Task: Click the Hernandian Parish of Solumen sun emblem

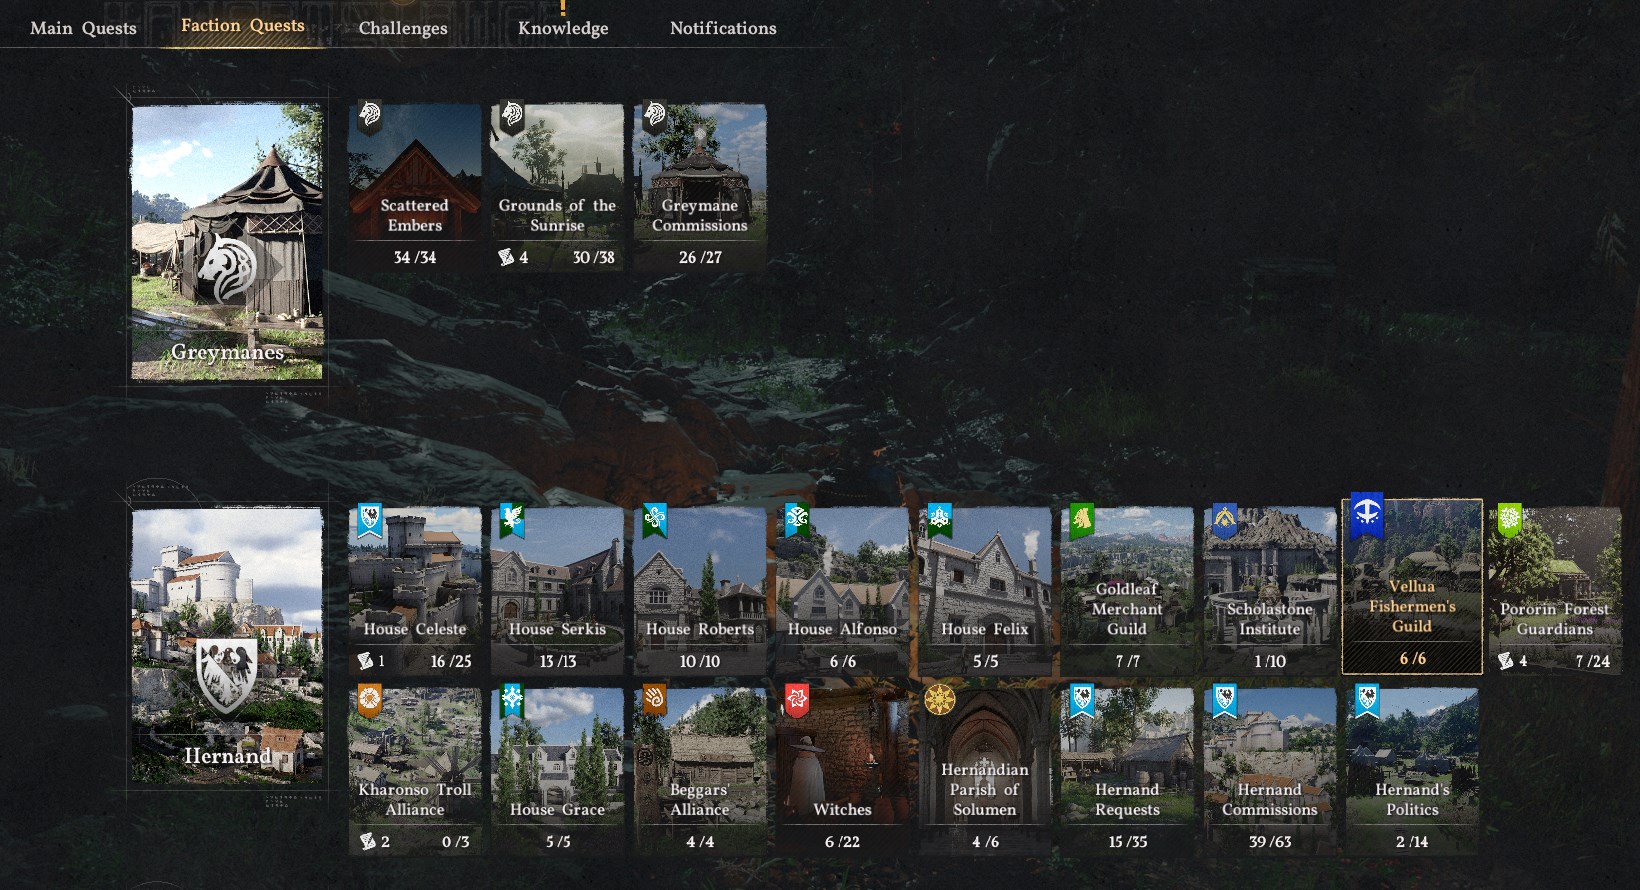Action: click(940, 700)
